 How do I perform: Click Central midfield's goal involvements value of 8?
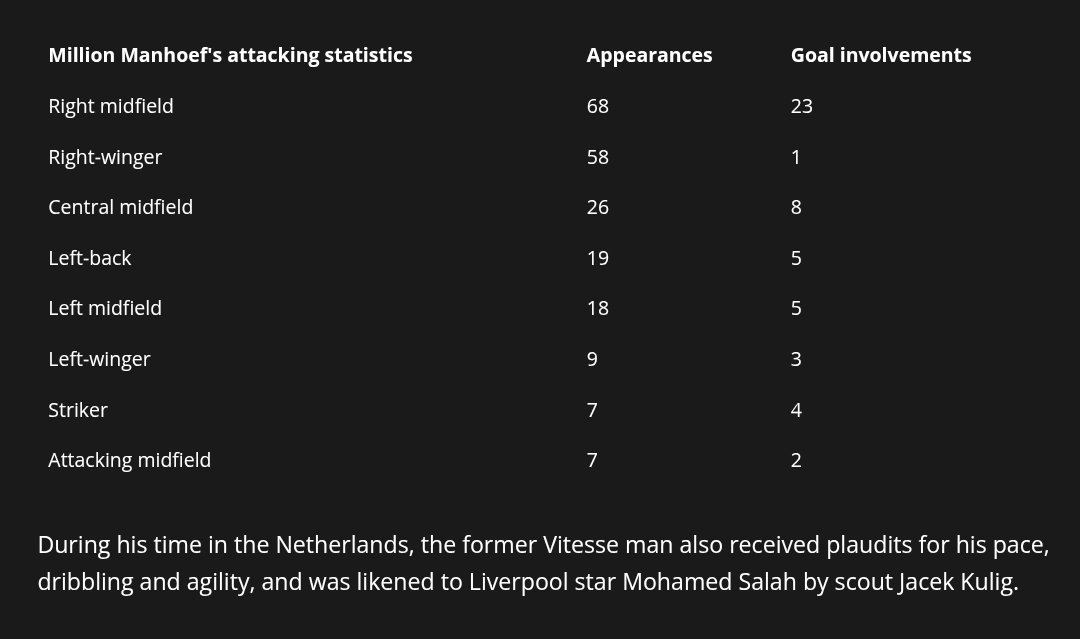pos(796,207)
